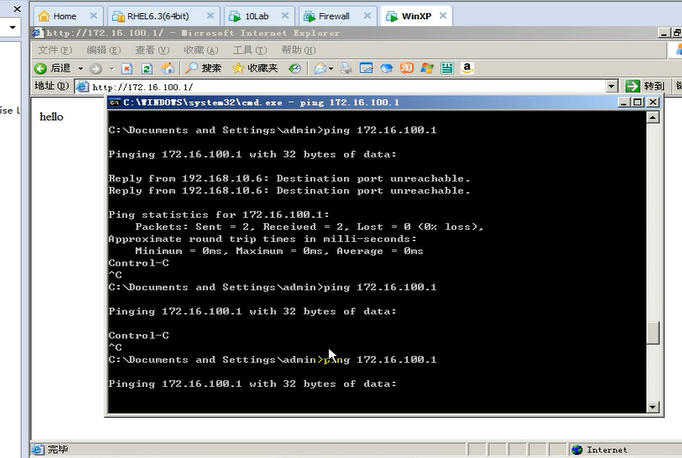The image size is (682, 458).
Task: Close the RHEL6.3(64bit) tab
Action: tap(210, 16)
